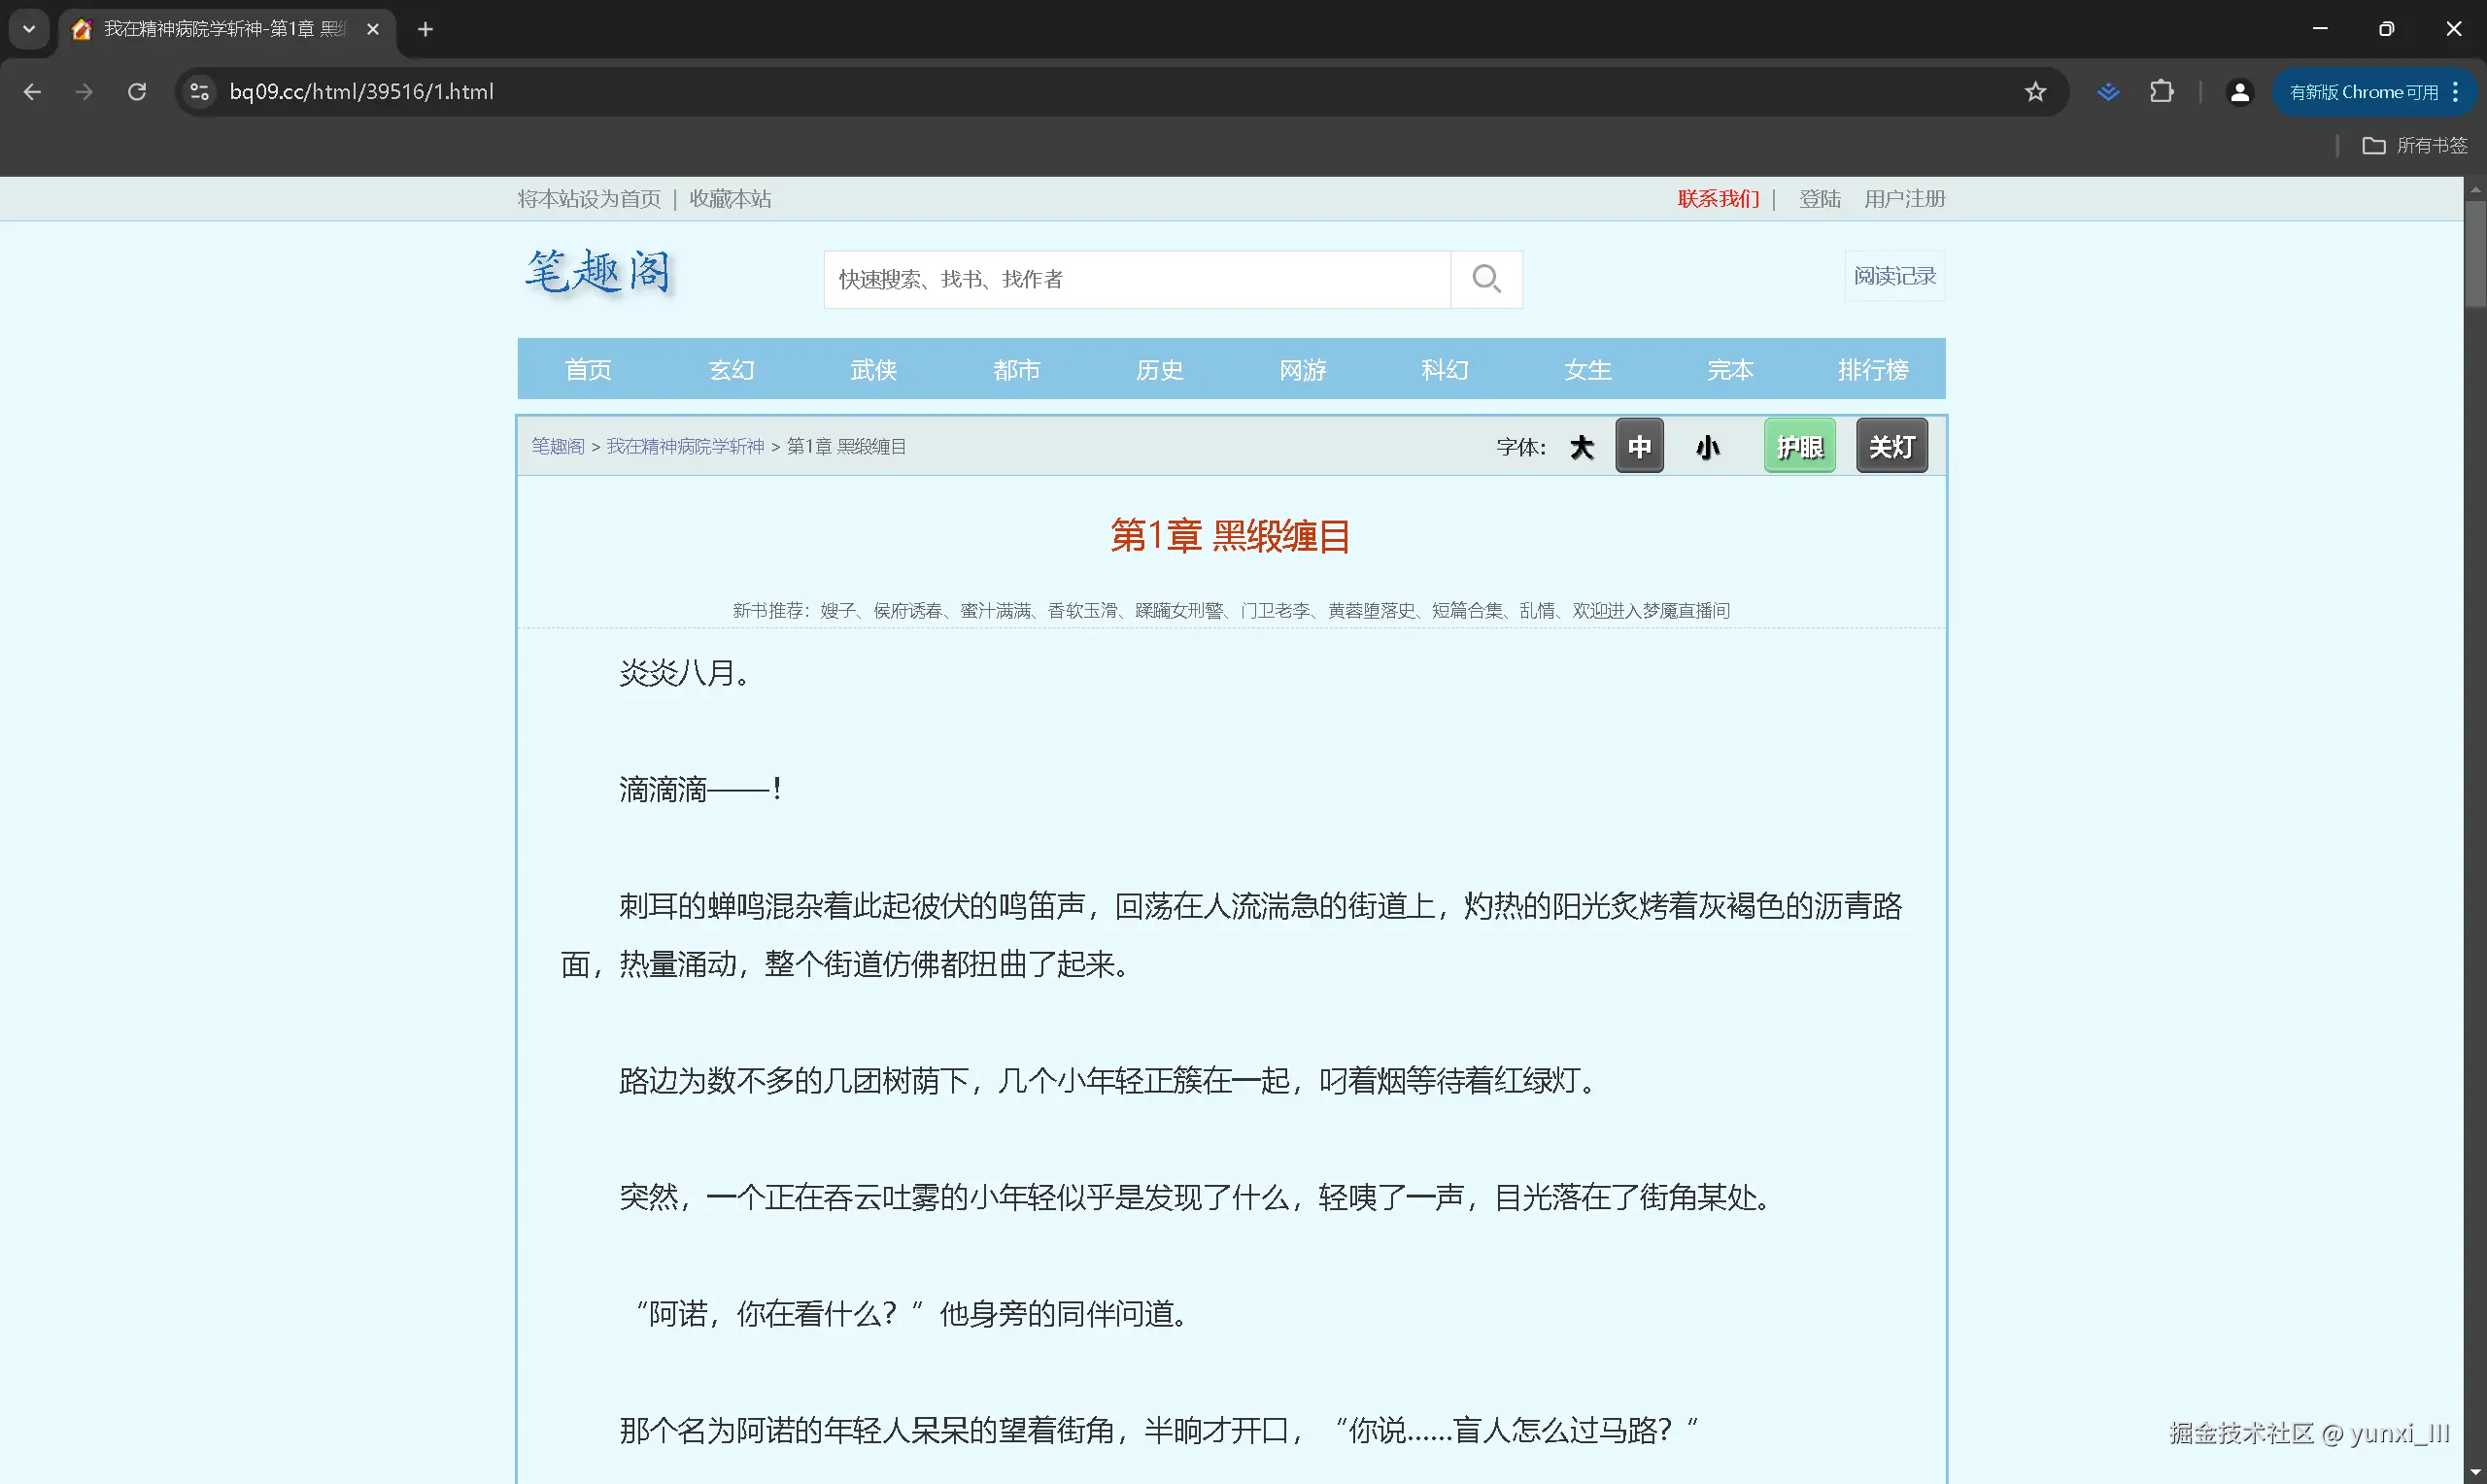Set font size to large 大

tap(1581, 446)
